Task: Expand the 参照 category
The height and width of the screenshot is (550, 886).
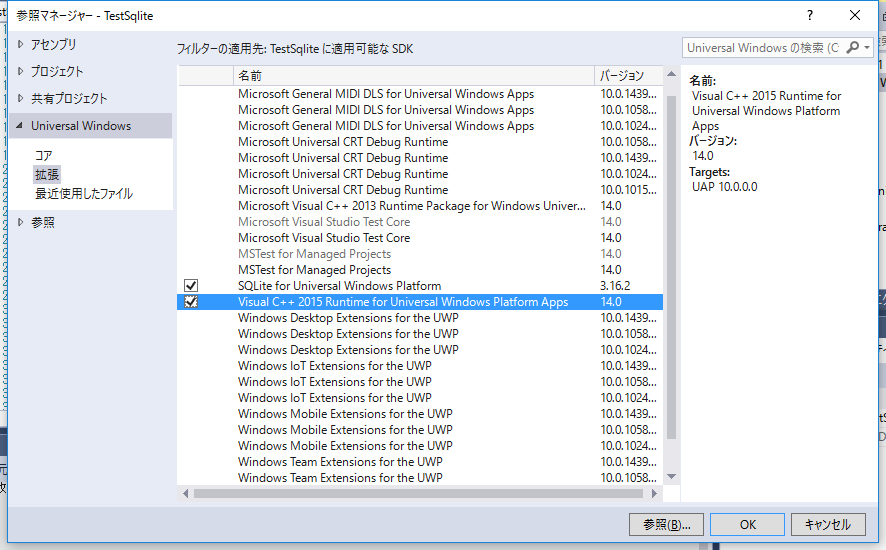Action: pyautogui.click(x=20, y=222)
